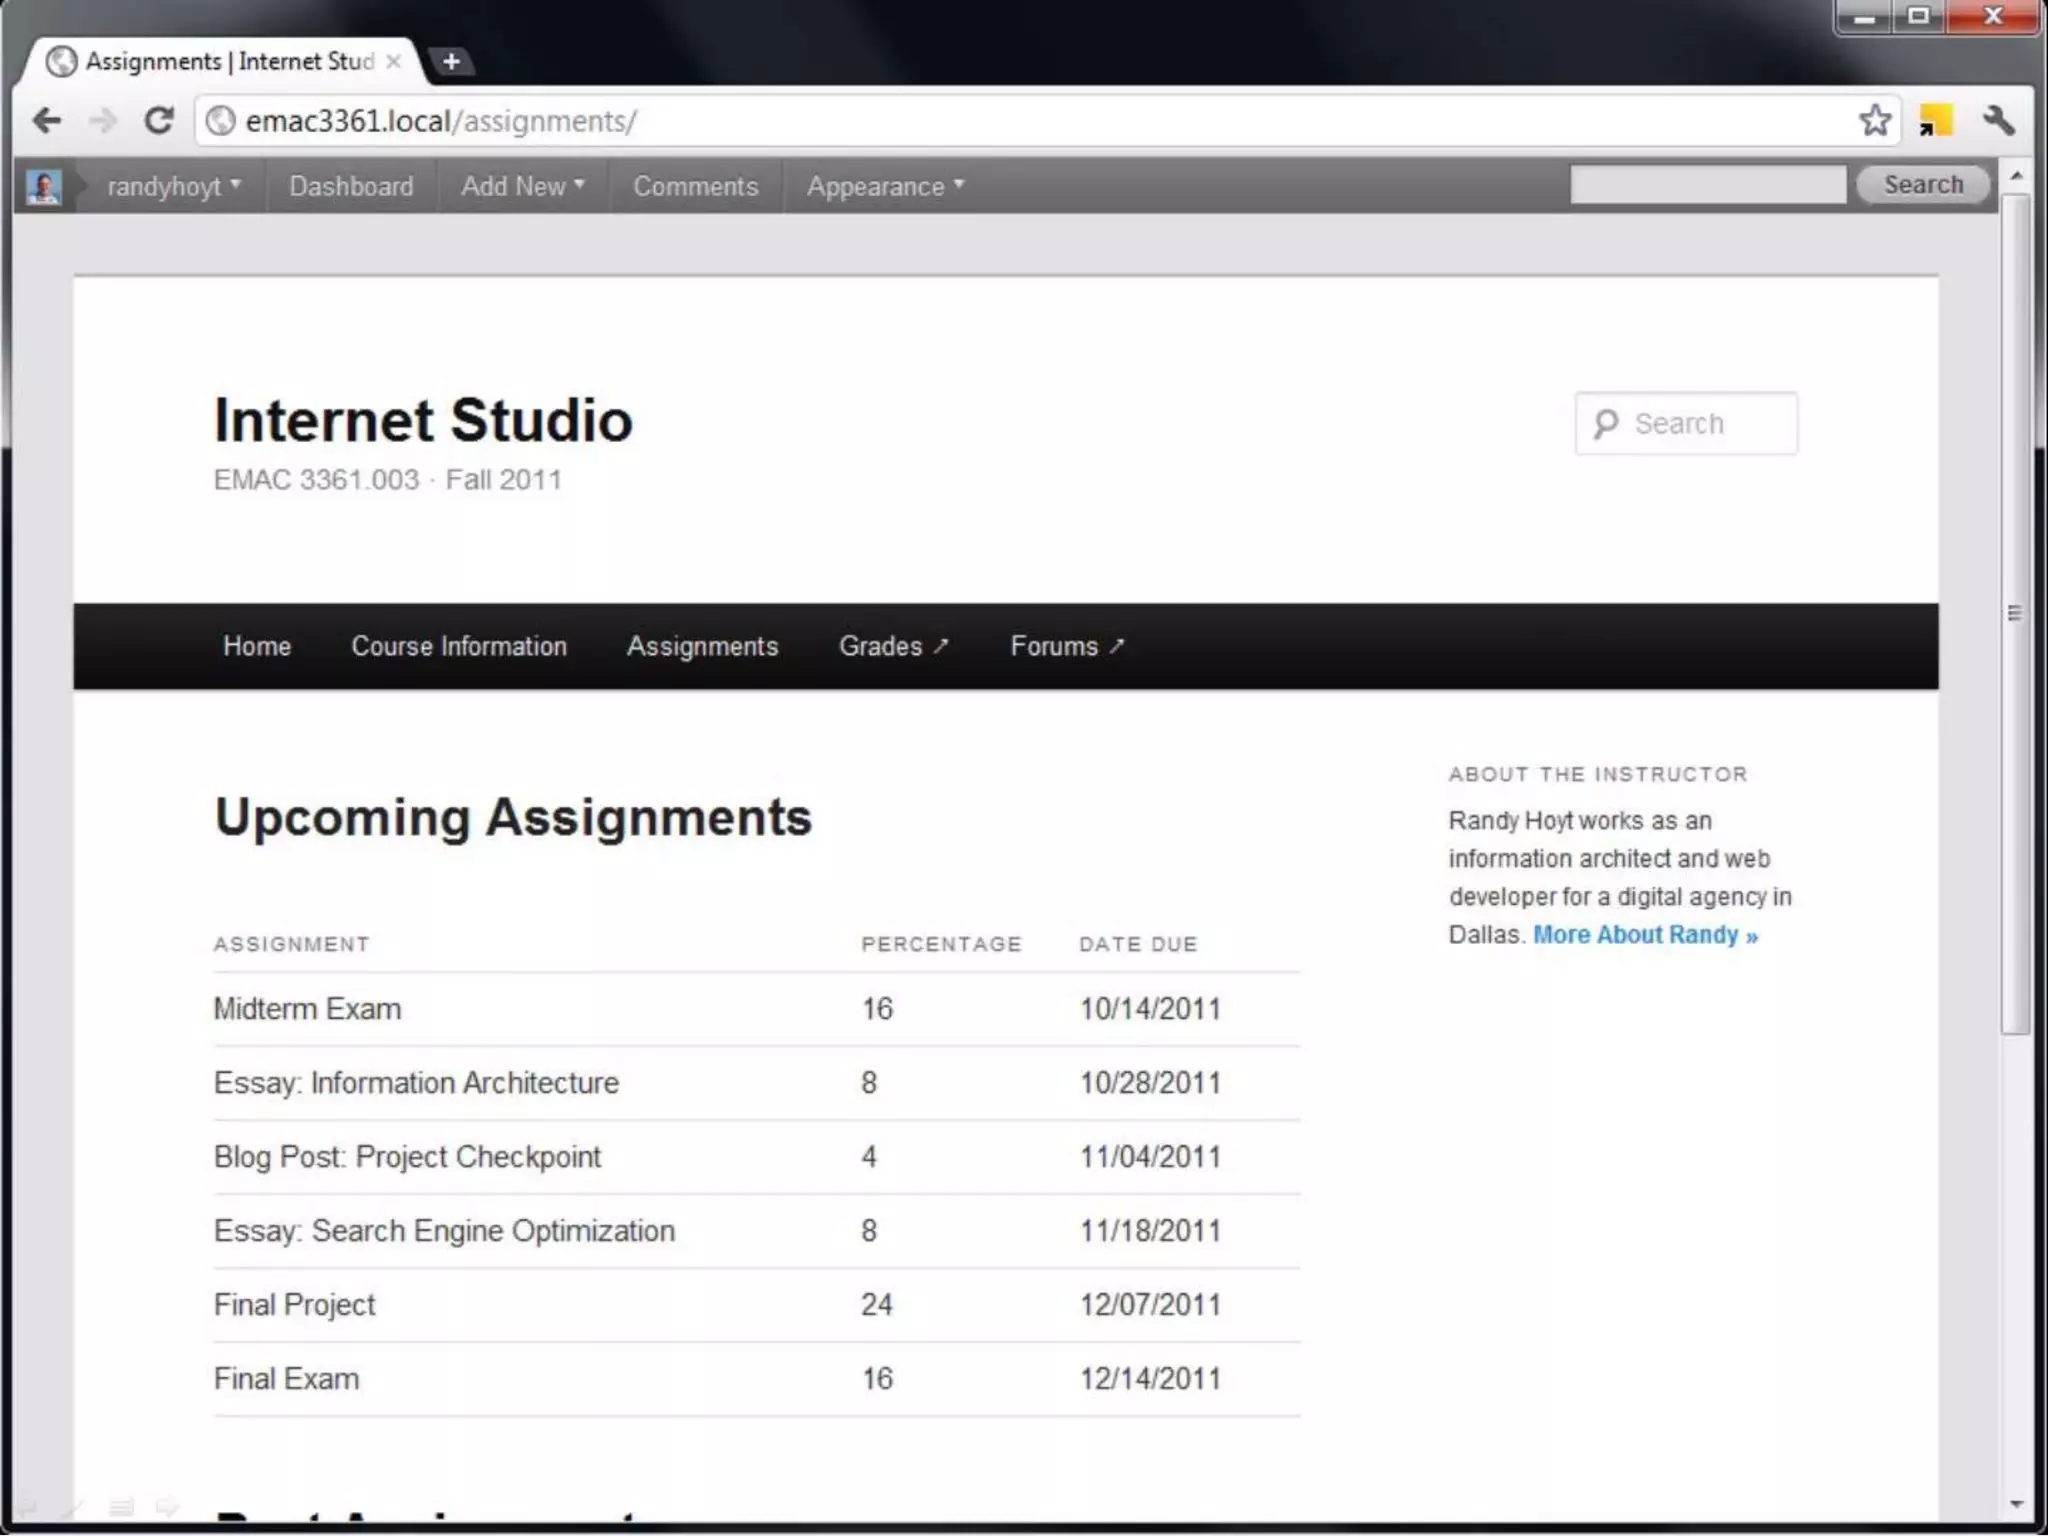
Task: Click the randyhoyt avatar icon
Action: [x=44, y=186]
